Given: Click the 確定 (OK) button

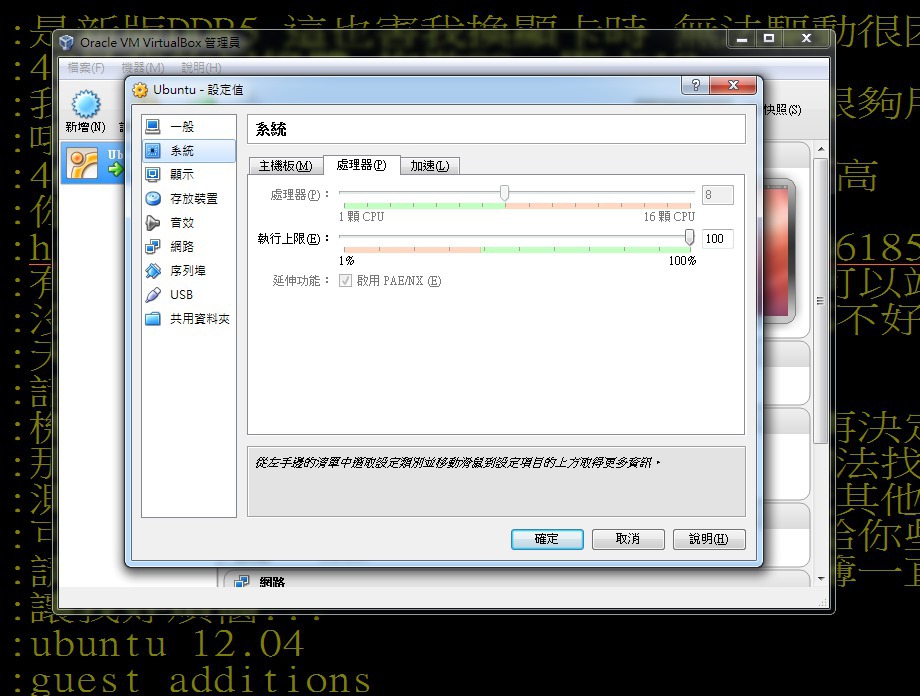Looking at the screenshot, I should click(547, 539).
